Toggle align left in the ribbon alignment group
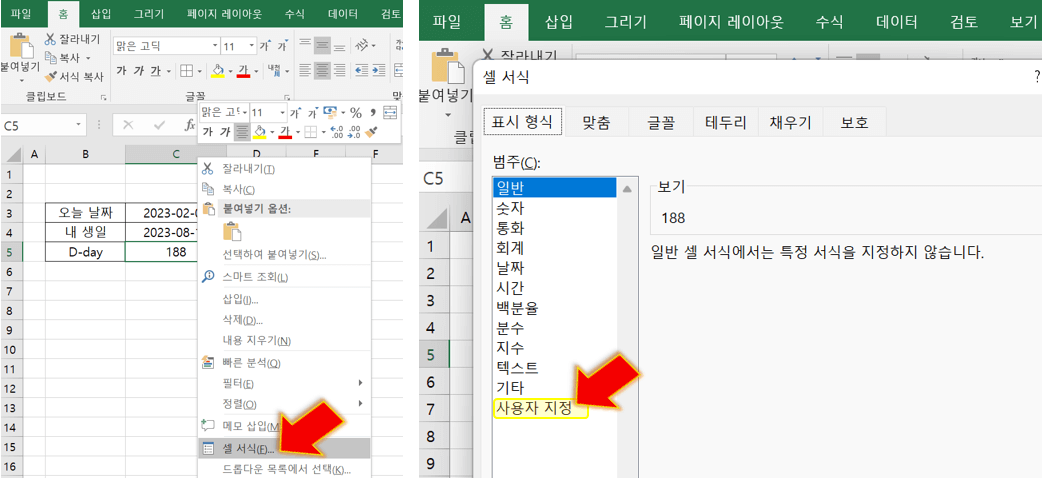The width and height of the screenshot is (1042, 481). 305,69
